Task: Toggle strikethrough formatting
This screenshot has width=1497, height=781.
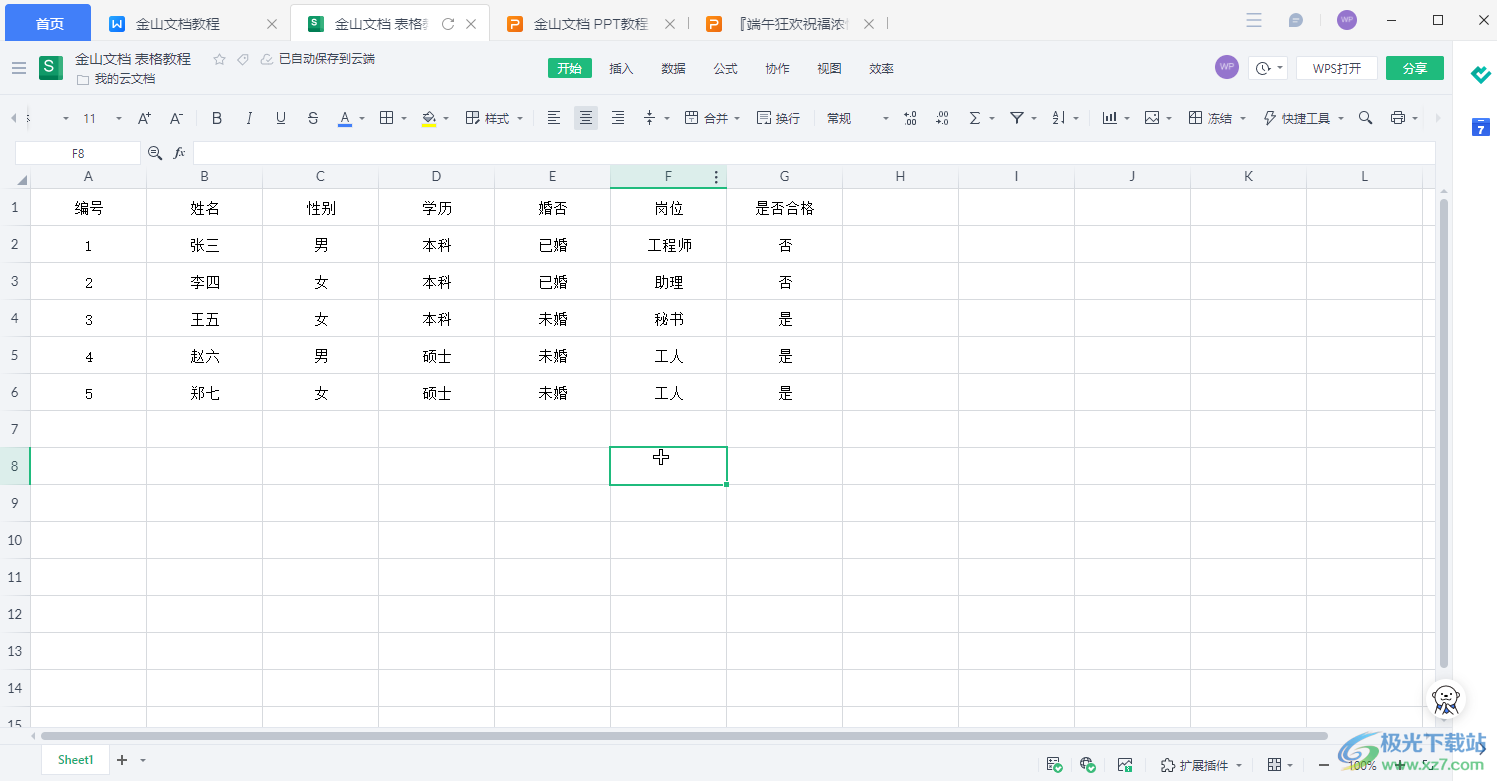Action: click(313, 118)
